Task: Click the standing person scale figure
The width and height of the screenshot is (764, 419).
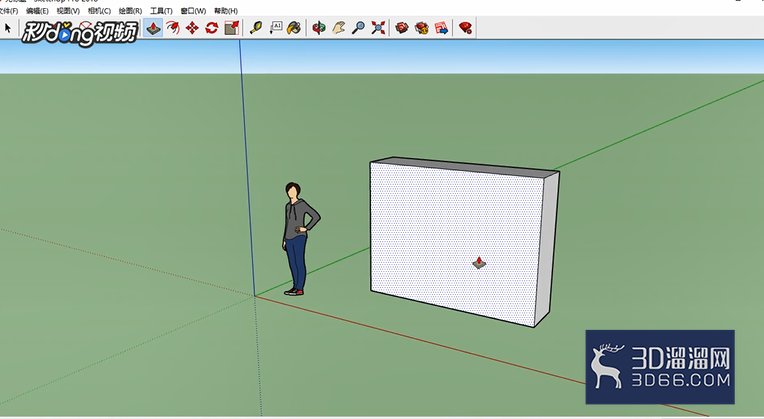Action: click(x=298, y=239)
